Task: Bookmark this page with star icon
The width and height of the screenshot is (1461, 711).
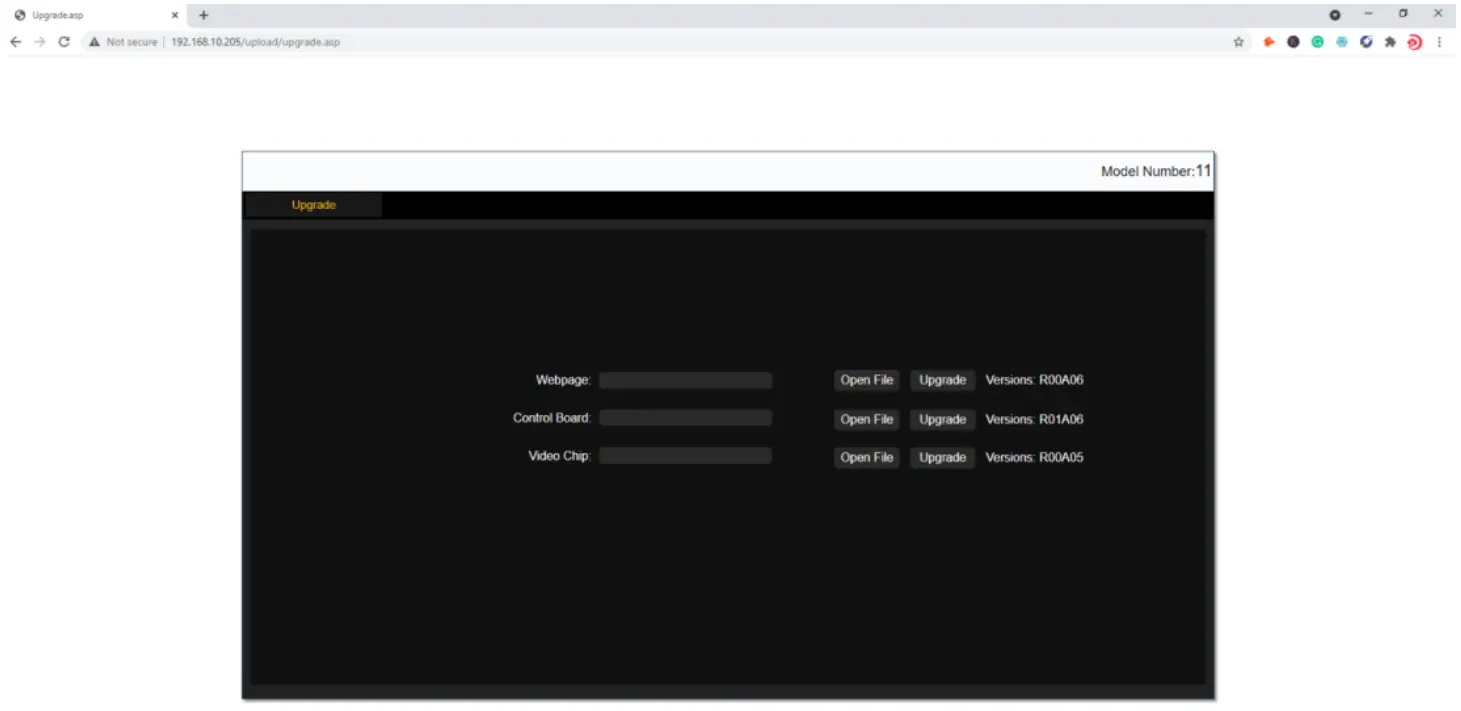Action: click(1239, 42)
